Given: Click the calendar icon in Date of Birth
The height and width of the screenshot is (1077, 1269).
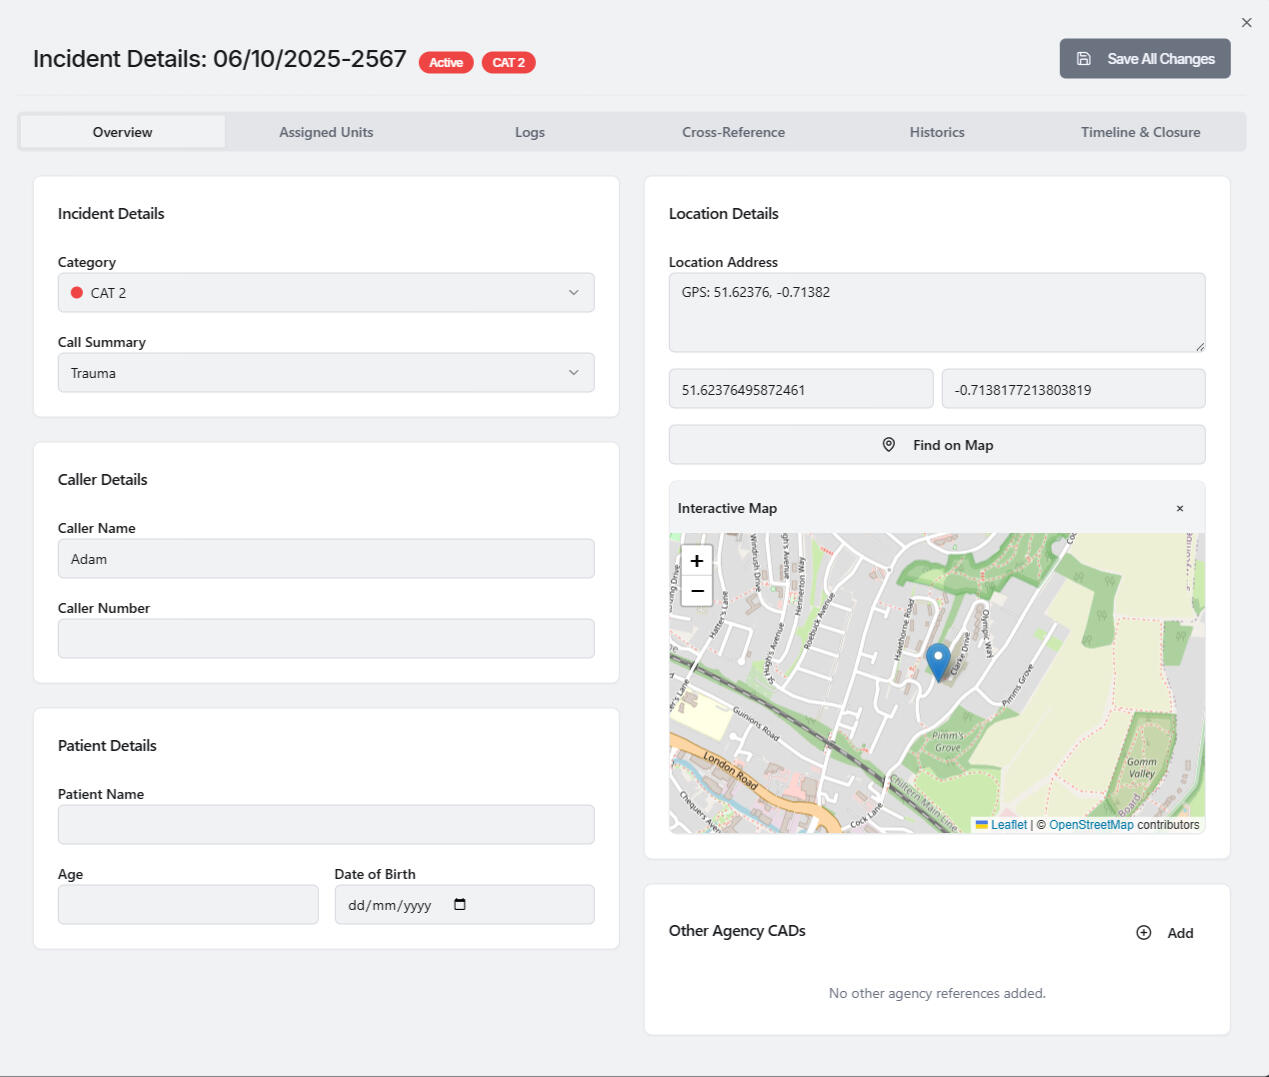Looking at the screenshot, I should click(460, 905).
